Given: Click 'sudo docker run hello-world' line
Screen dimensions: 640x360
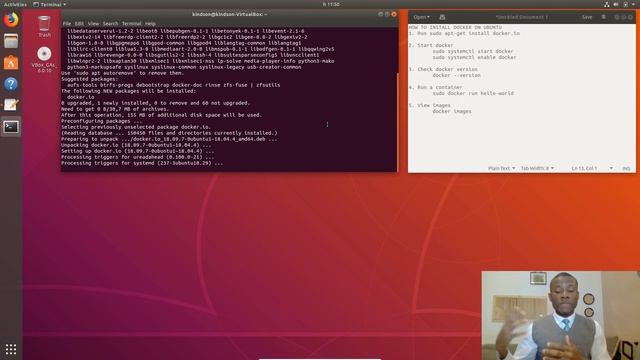Looking at the screenshot, I should click(x=473, y=93).
